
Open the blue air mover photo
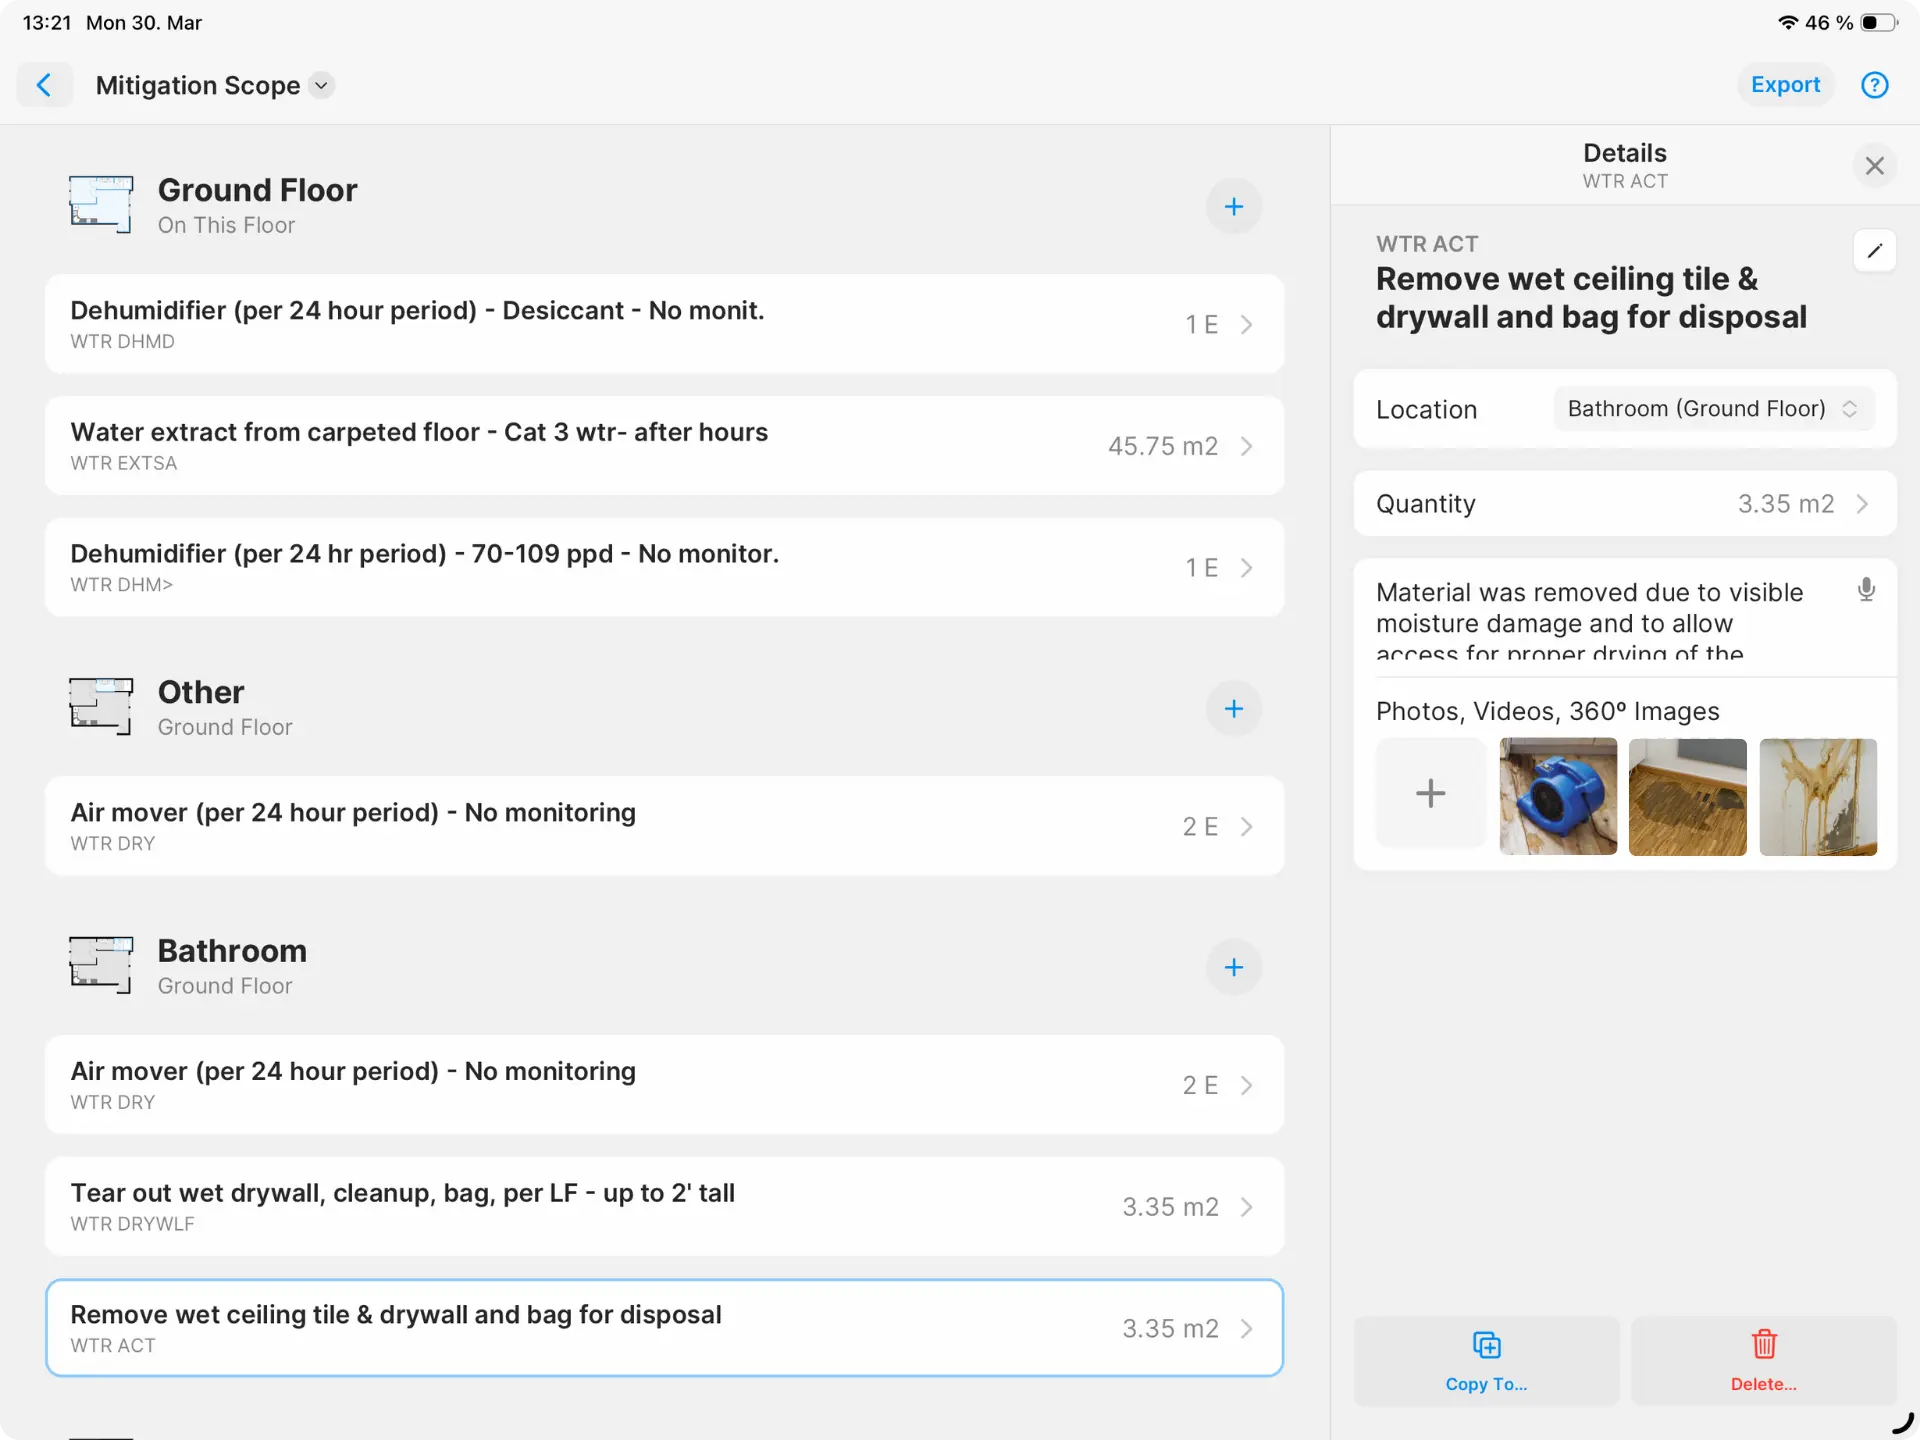coord(1557,797)
